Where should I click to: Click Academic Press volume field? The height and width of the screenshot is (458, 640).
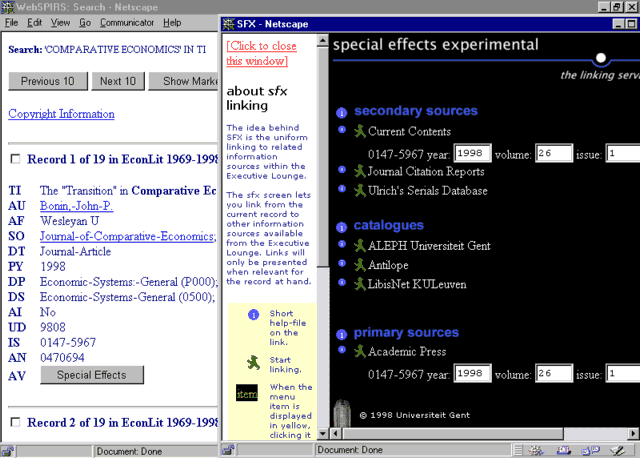click(x=554, y=373)
